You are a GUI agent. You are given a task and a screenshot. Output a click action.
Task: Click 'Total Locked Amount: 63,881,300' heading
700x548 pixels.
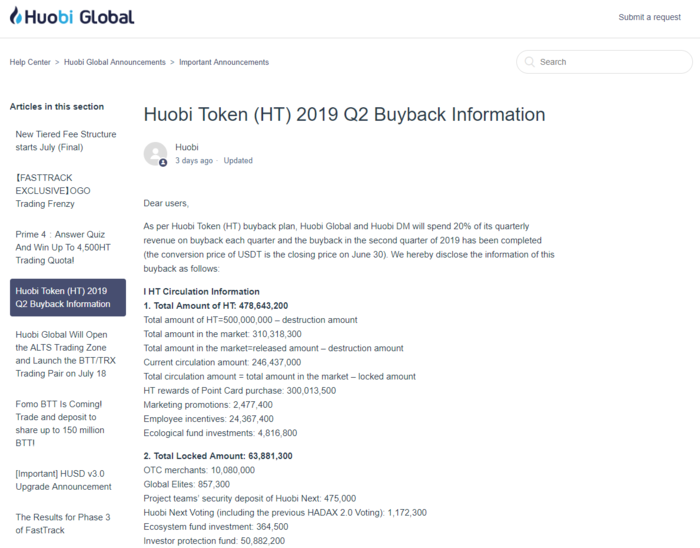pyautogui.click(x=218, y=456)
